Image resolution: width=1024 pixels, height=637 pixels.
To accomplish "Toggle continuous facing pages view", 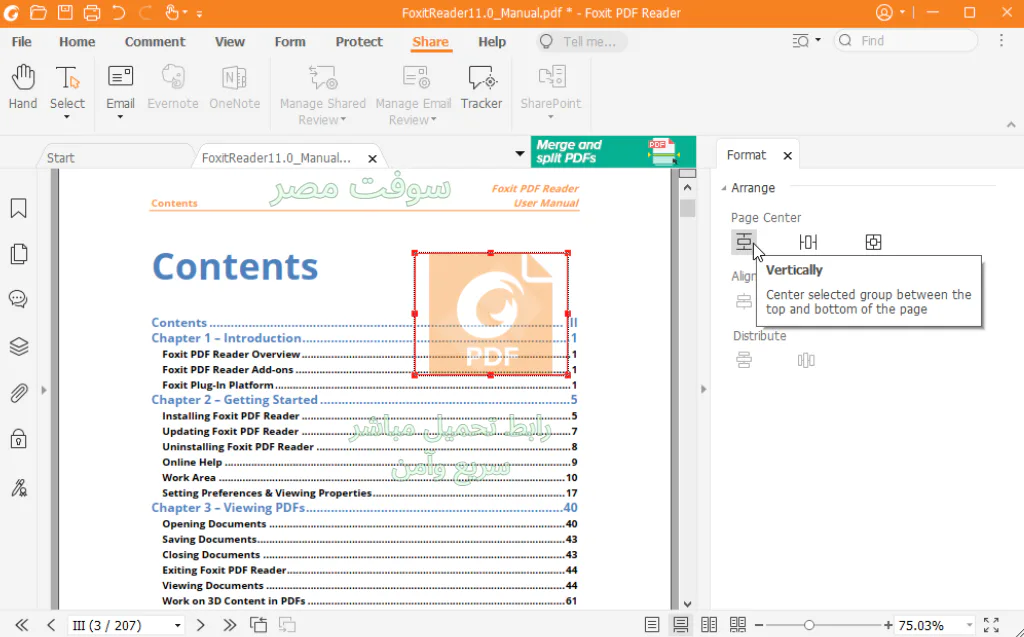I will coord(738,625).
